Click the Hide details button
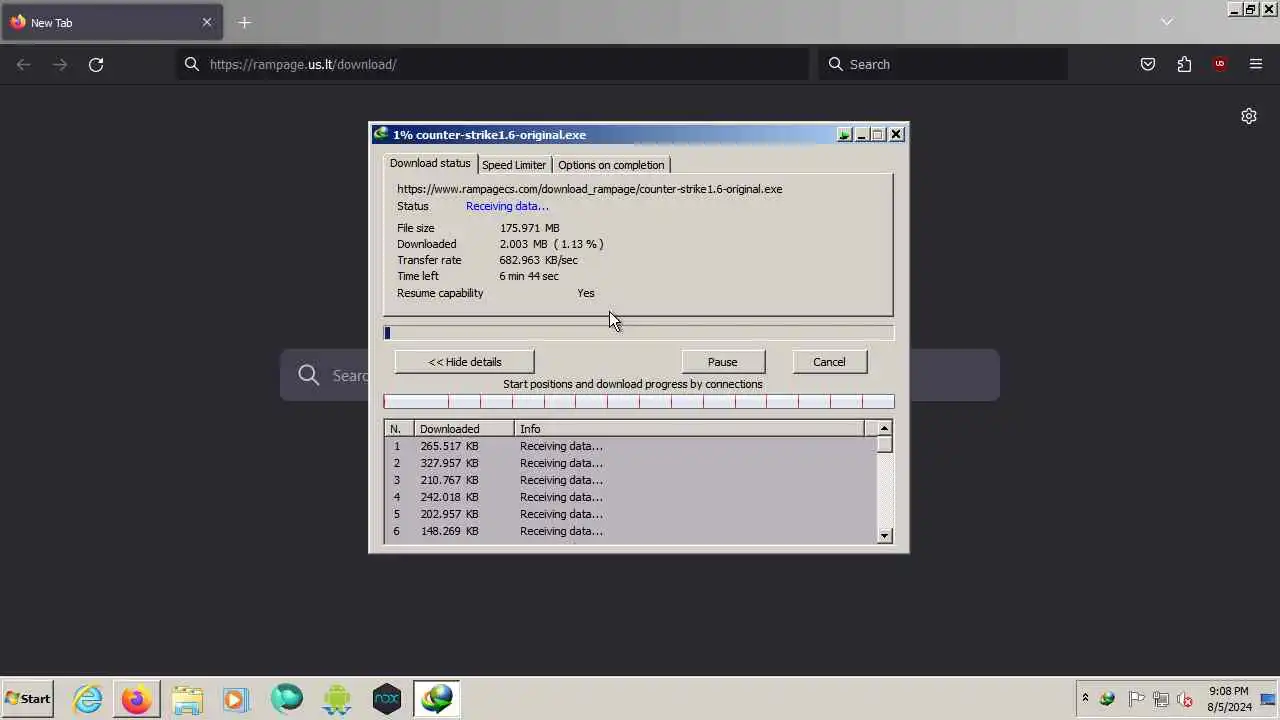The height and width of the screenshot is (720, 1280). (465, 362)
